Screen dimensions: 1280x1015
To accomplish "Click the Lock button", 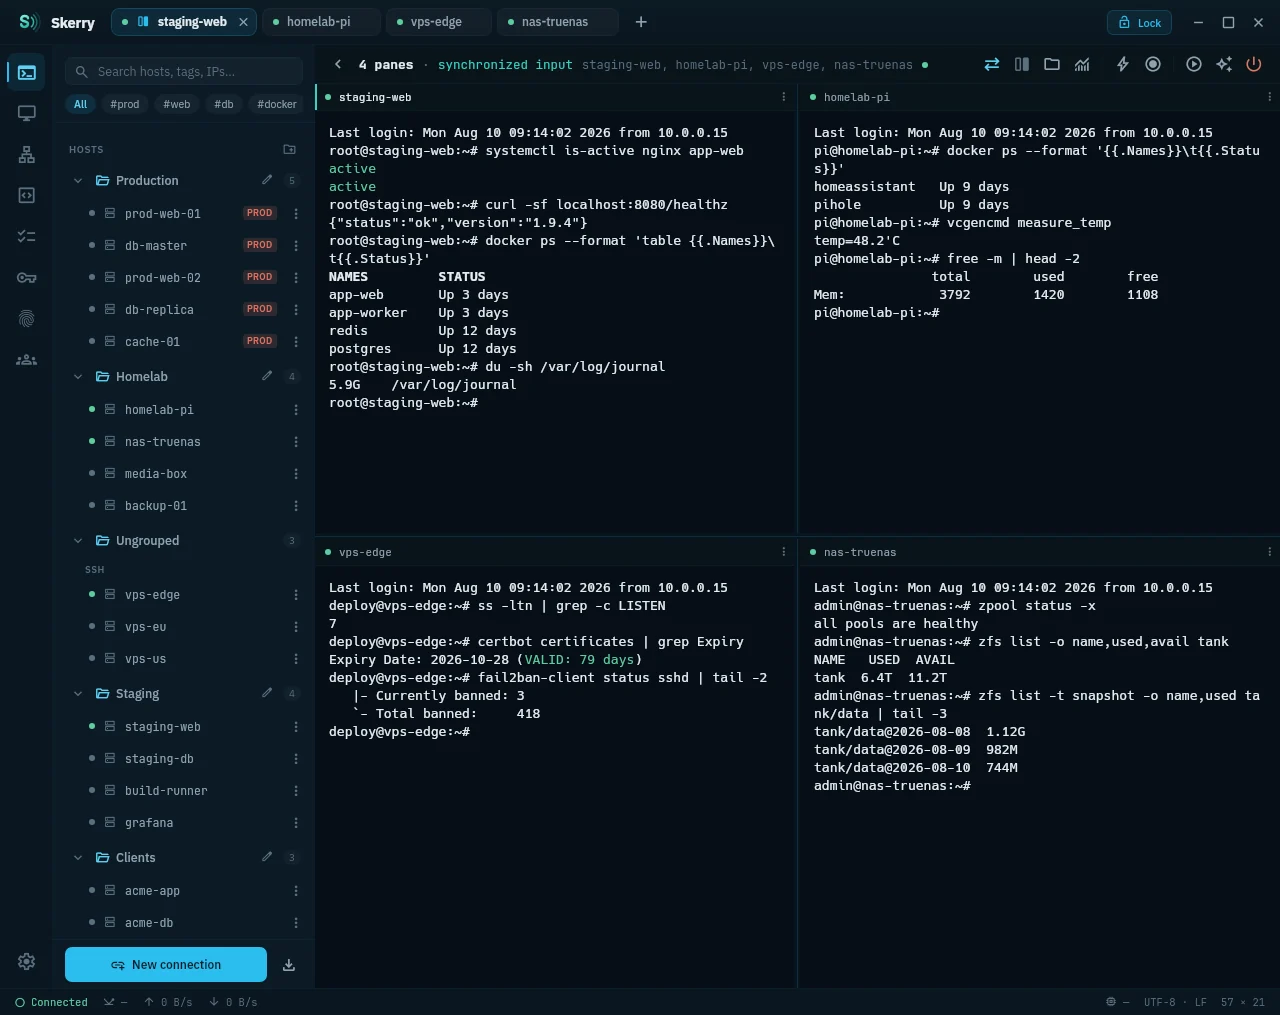I will point(1139,22).
